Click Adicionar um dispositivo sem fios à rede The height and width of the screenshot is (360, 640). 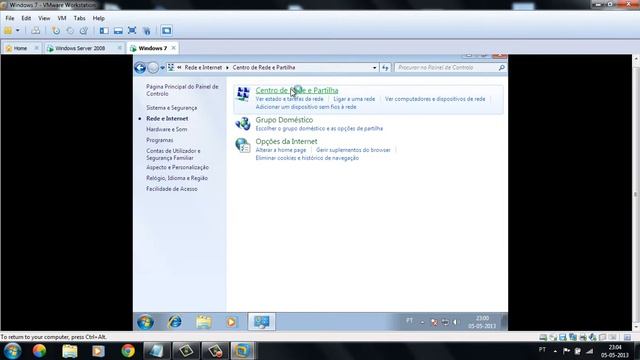[x=306, y=107]
